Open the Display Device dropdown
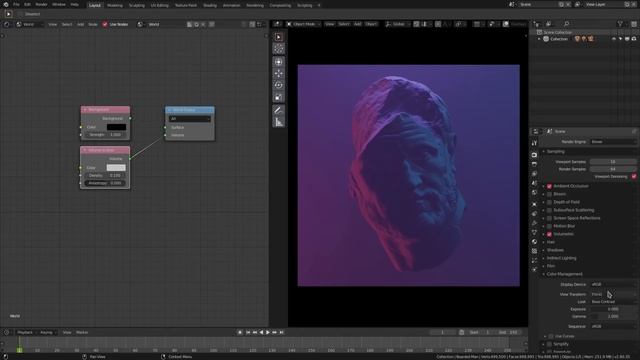640x360 pixels. click(613, 284)
